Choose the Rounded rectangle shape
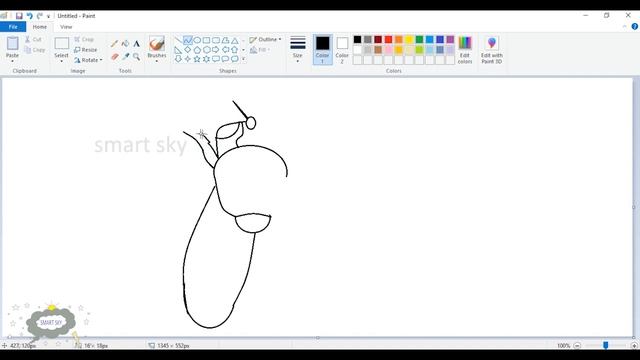This screenshot has height=360, width=640. click(x=216, y=40)
